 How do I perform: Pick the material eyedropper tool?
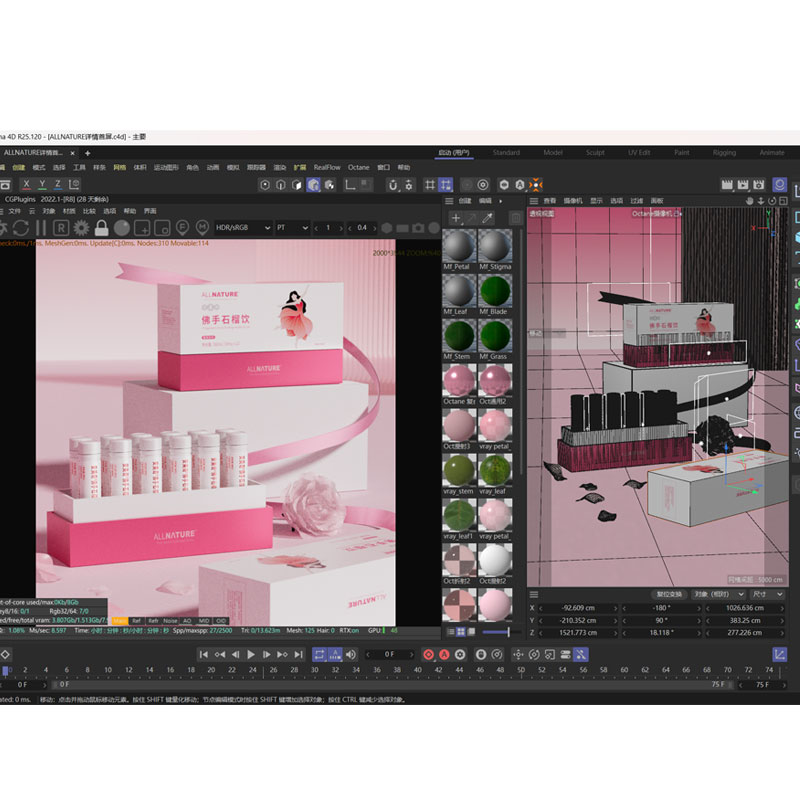tap(487, 218)
